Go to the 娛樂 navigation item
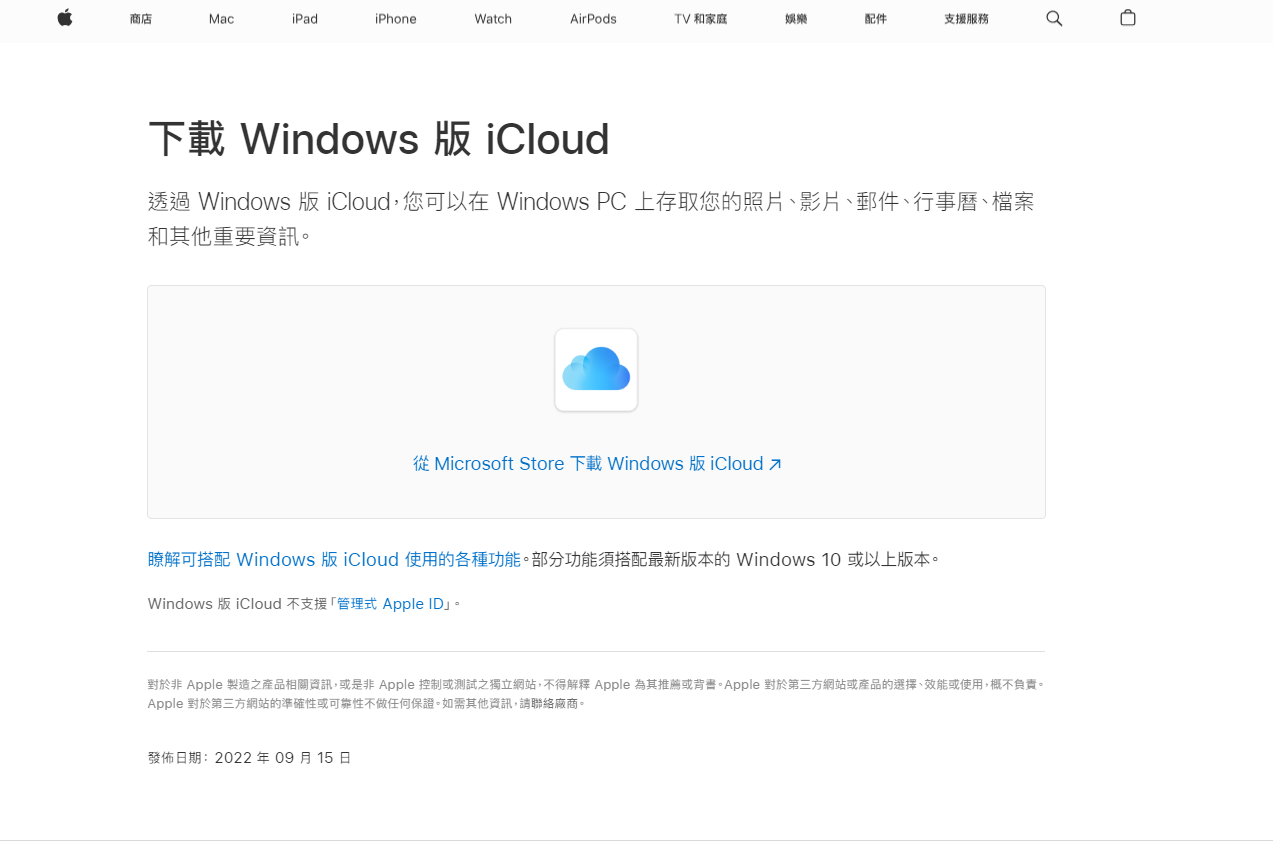This screenshot has width=1273, height=863. tap(796, 19)
